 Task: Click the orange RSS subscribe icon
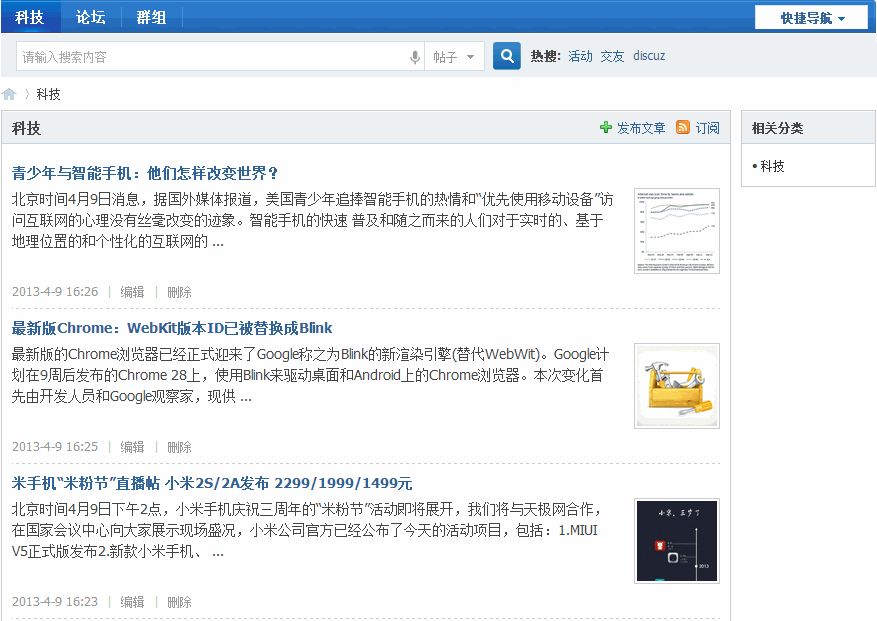(x=683, y=128)
